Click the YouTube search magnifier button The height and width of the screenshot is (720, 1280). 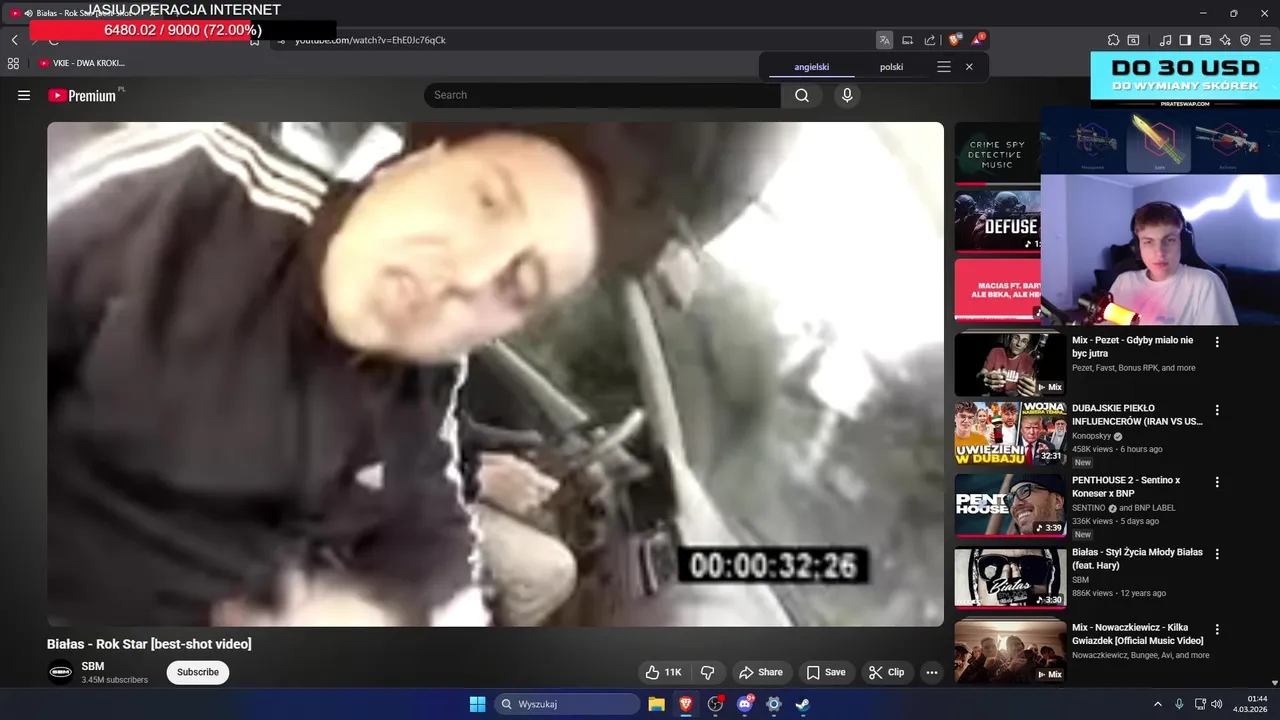tap(802, 95)
